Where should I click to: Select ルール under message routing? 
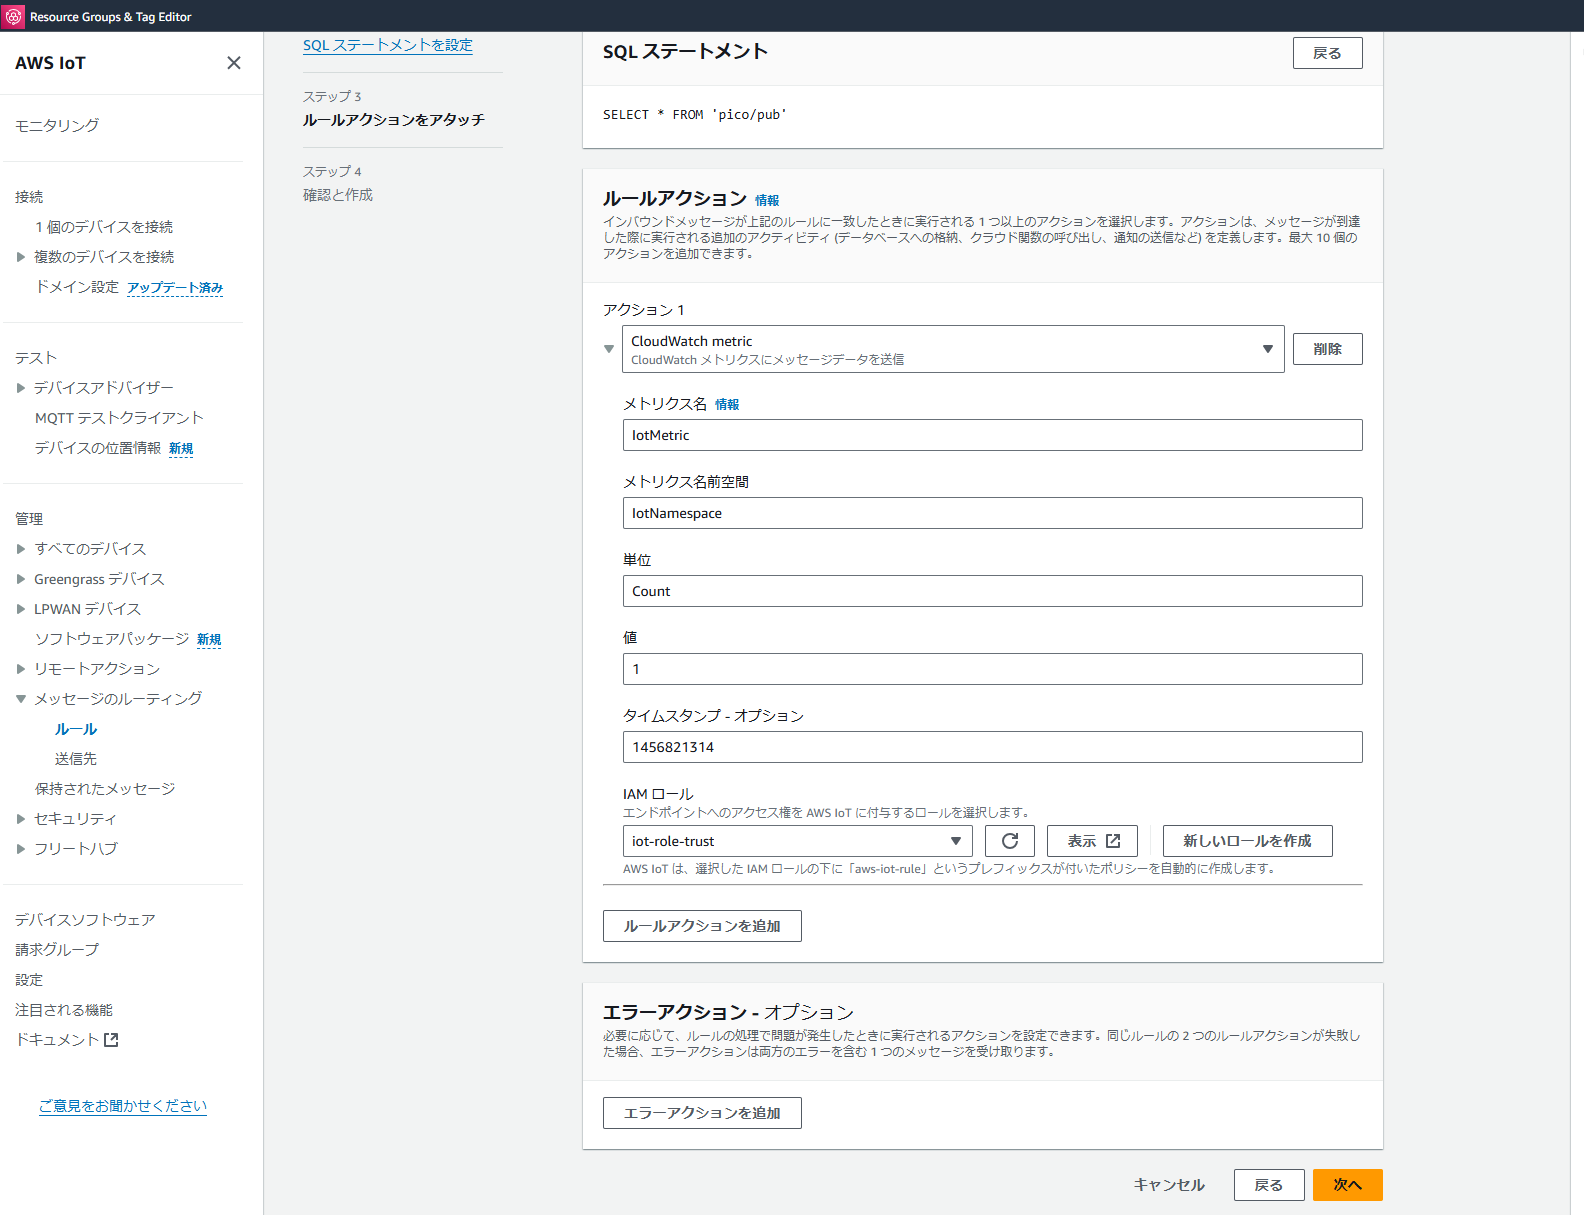[x=76, y=729]
